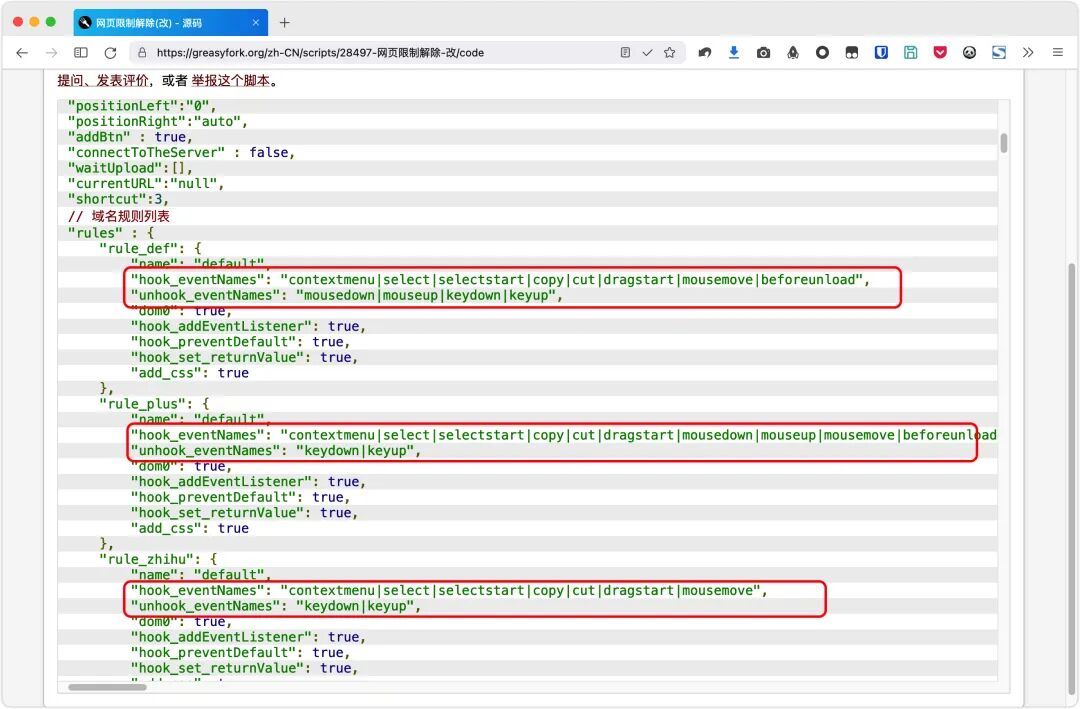The width and height of the screenshot is (1080, 709).
Task: Show site security info via lock icon
Action: tap(142, 52)
